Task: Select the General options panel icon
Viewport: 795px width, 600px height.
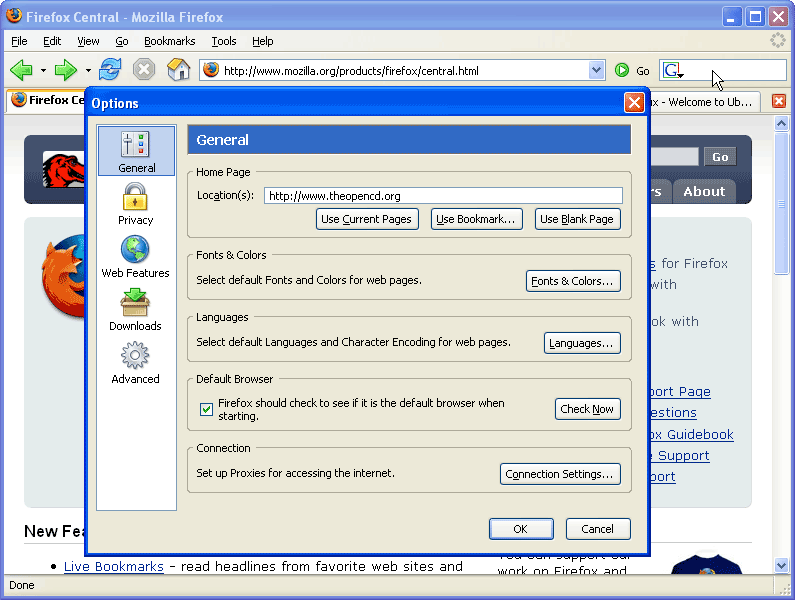Action: [136, 151]
